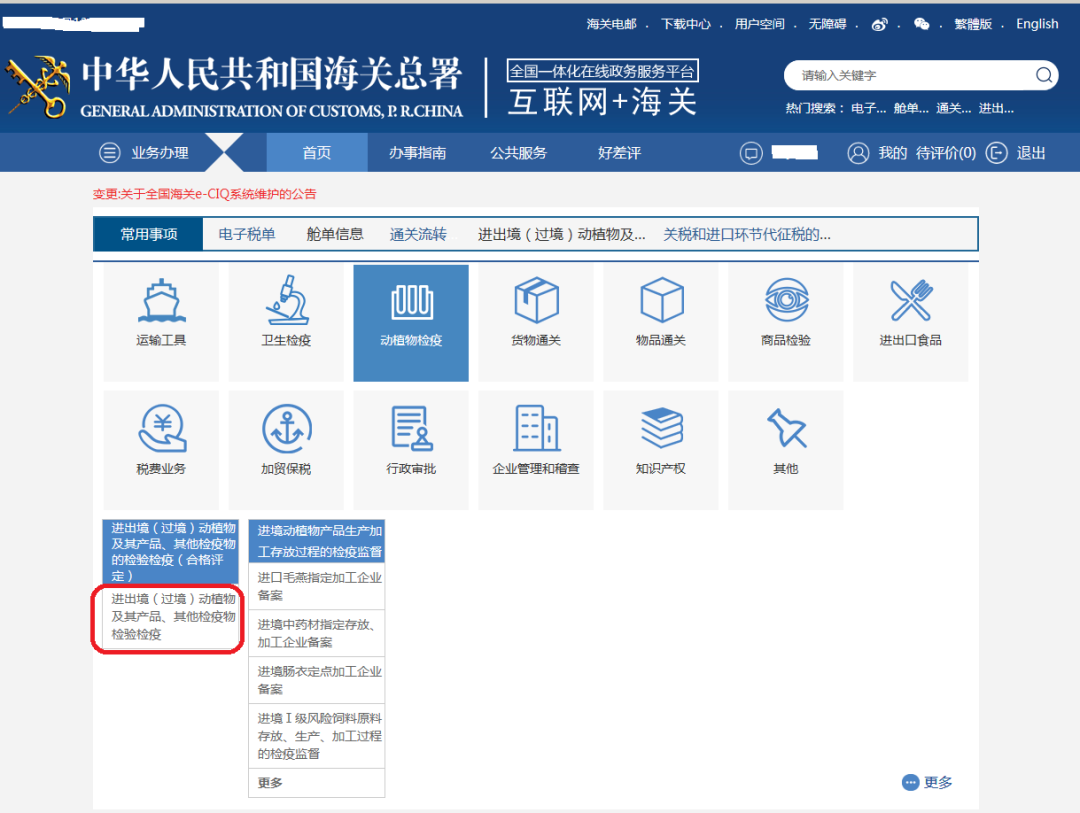Open the 卫生检疫 microscope icon tile
The image size is (1080, 813).
point(286,322)
